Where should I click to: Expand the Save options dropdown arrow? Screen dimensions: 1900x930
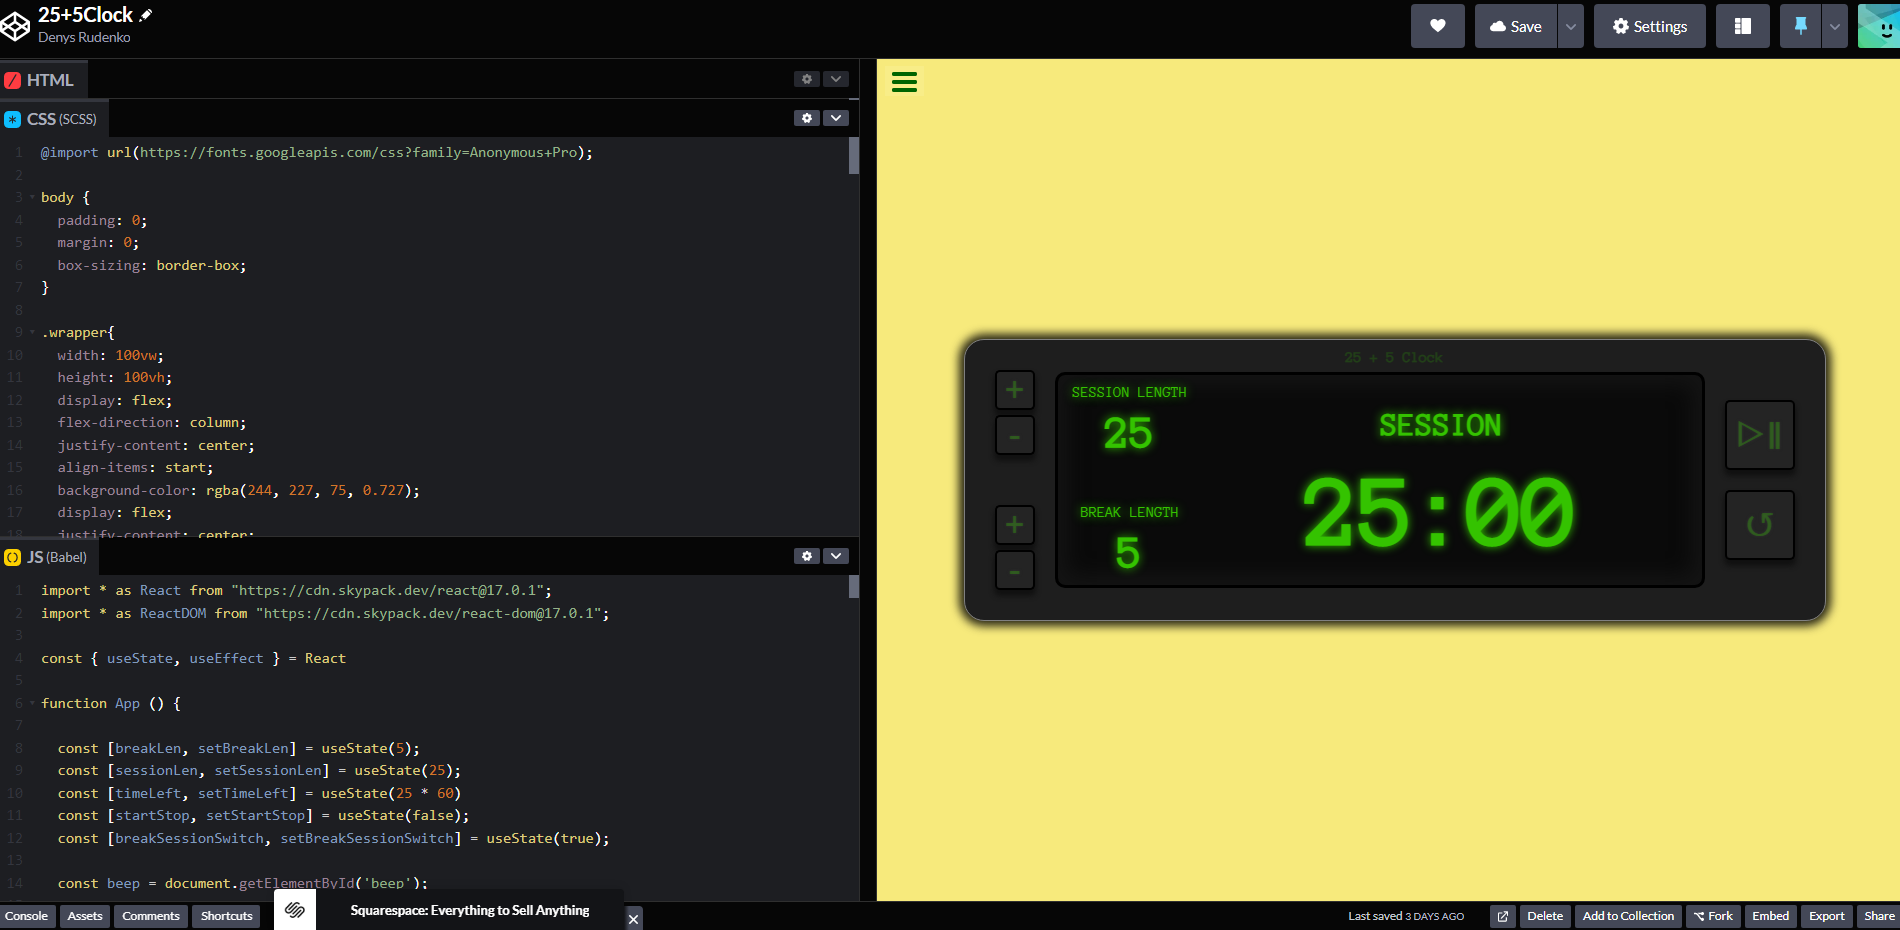point(1571,26)
